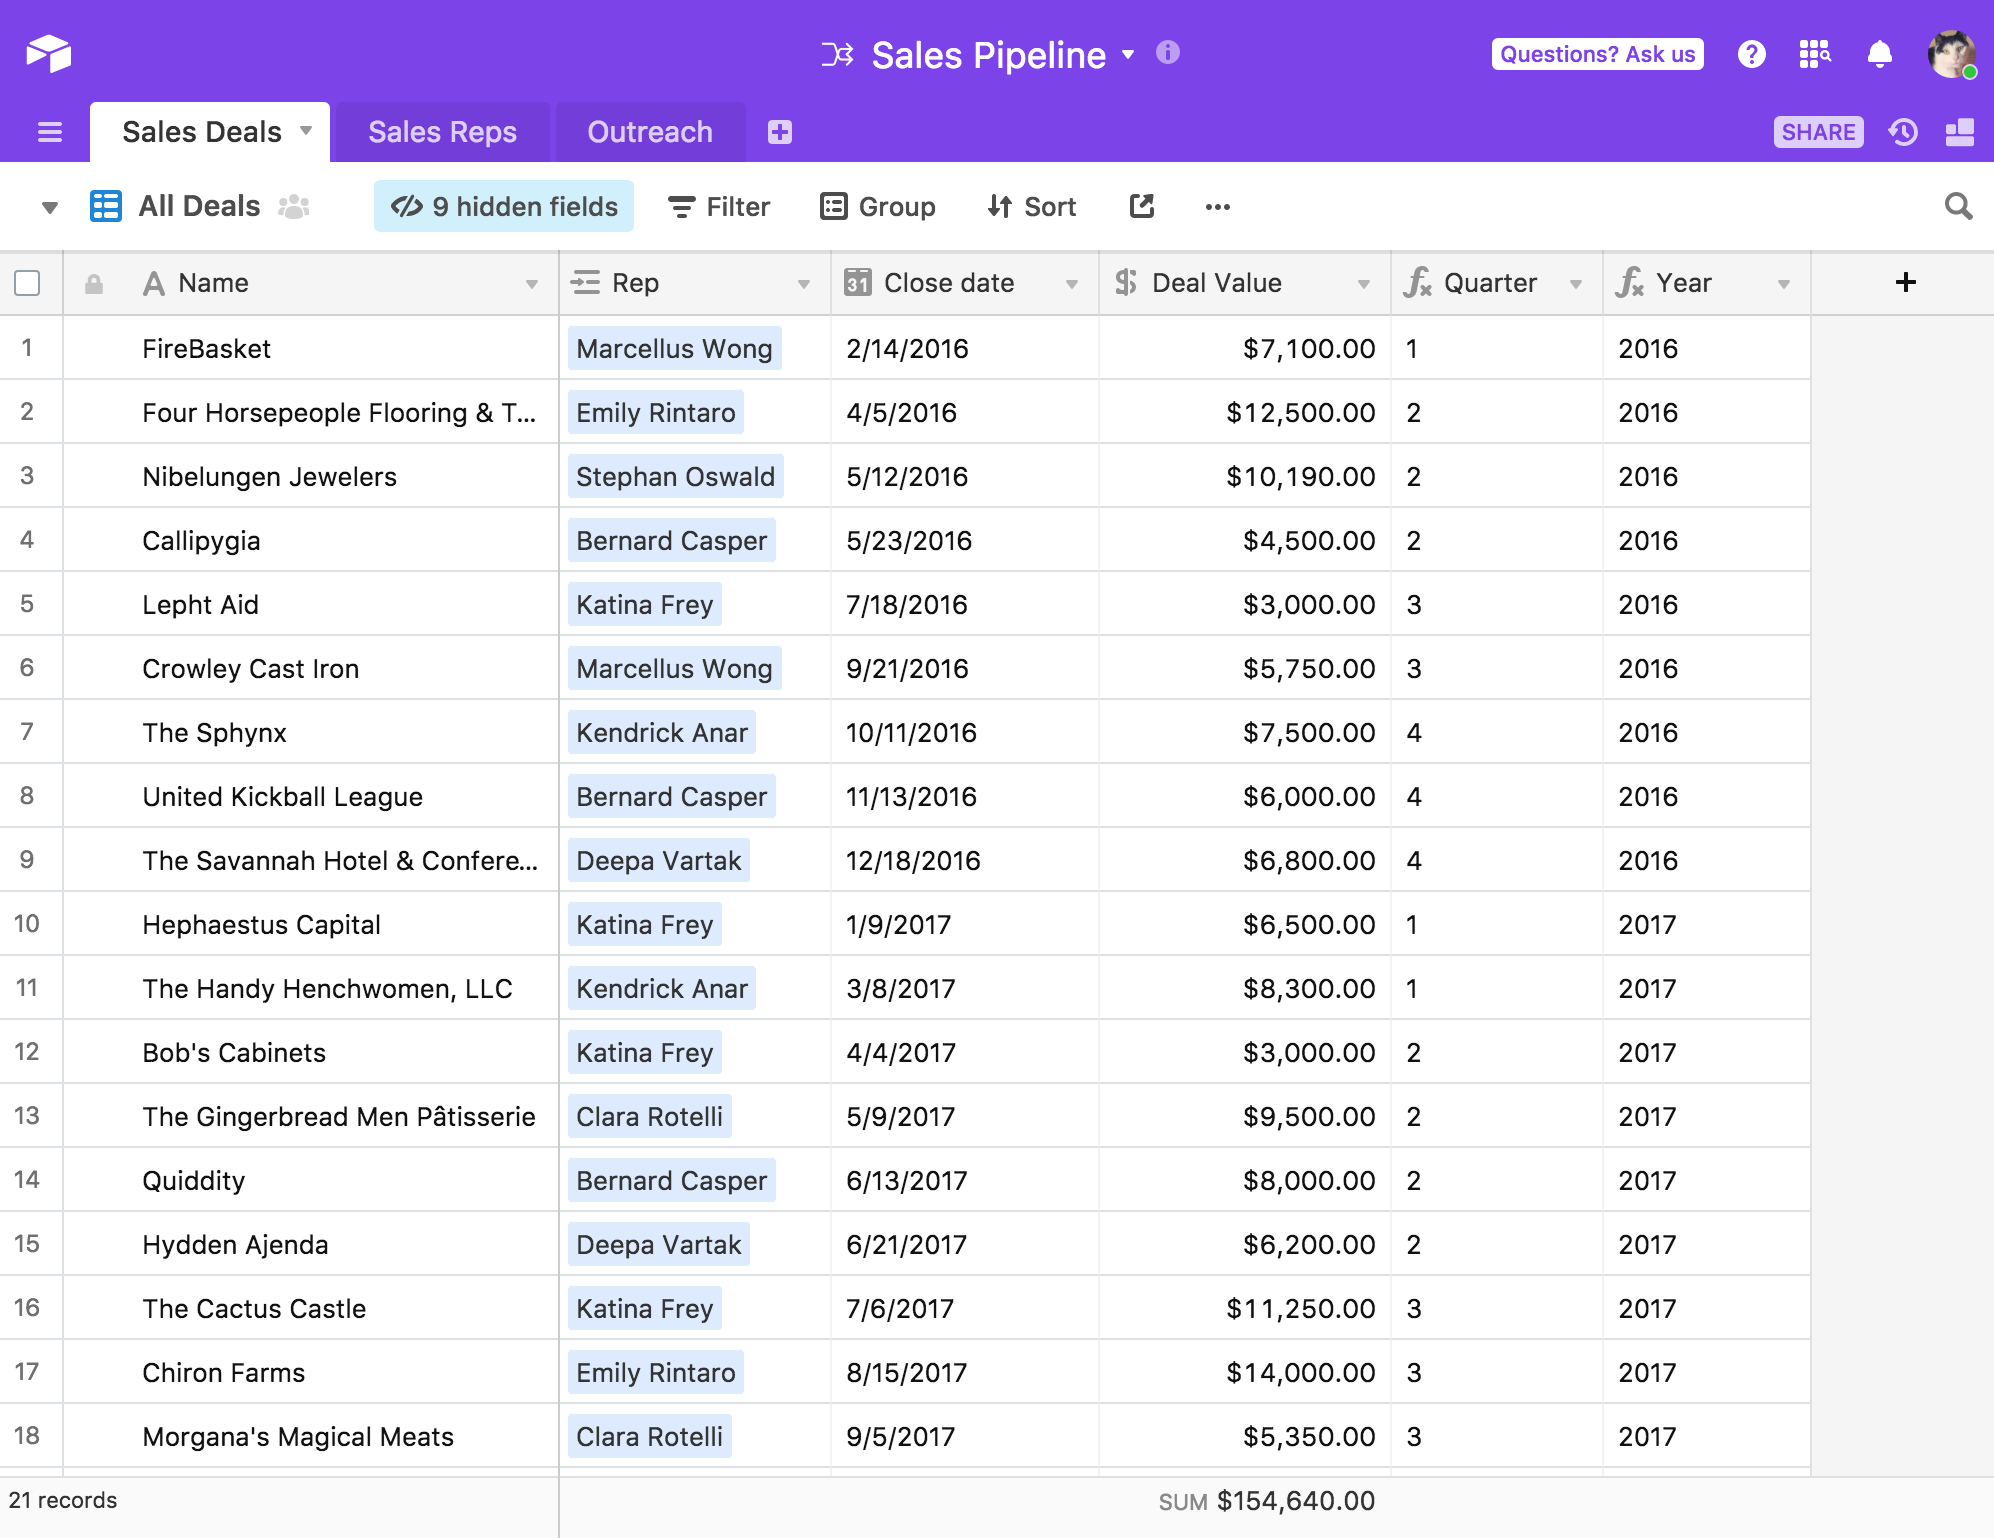Open Year column dropdown arrow

click(1784, 284)
